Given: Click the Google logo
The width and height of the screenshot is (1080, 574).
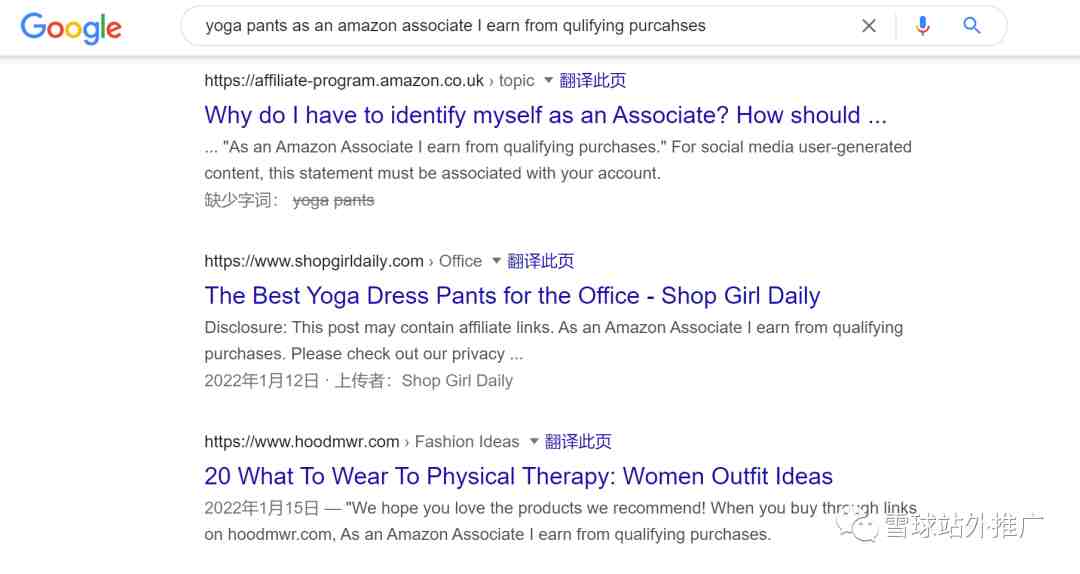Looking at the screenshot, I should (71, 27).
